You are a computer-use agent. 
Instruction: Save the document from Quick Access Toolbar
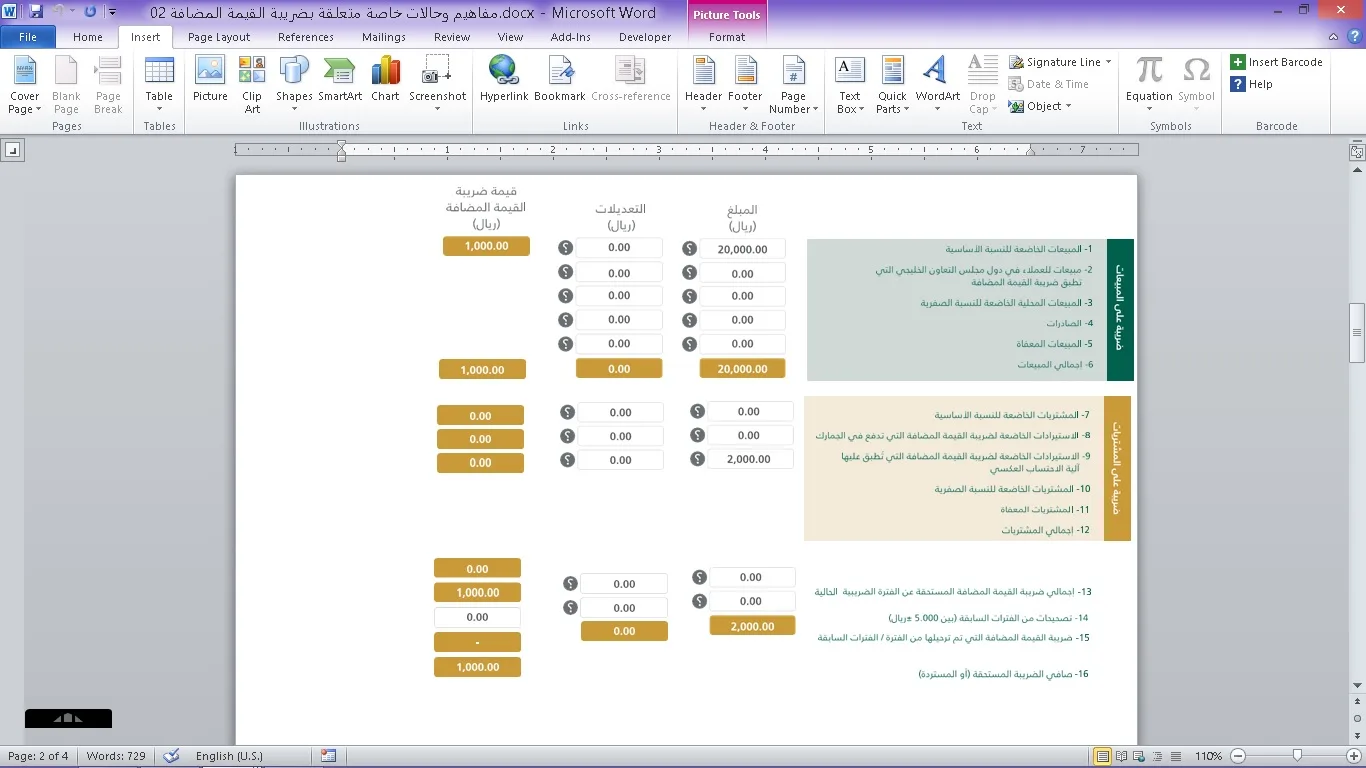pos(37,12)
